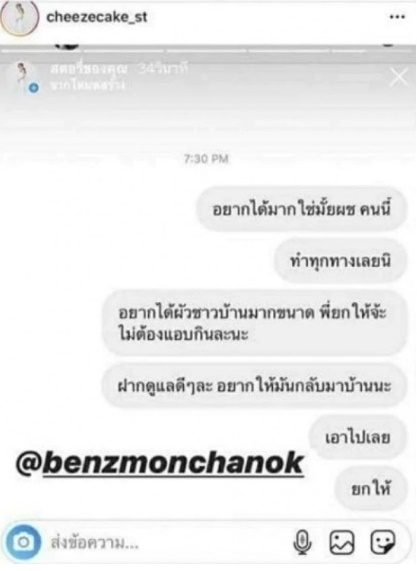Image resolution: width=417 pixels, height=571 pixels.
Task: Select the first message ending คนนี้
Action: pos(302,209)
